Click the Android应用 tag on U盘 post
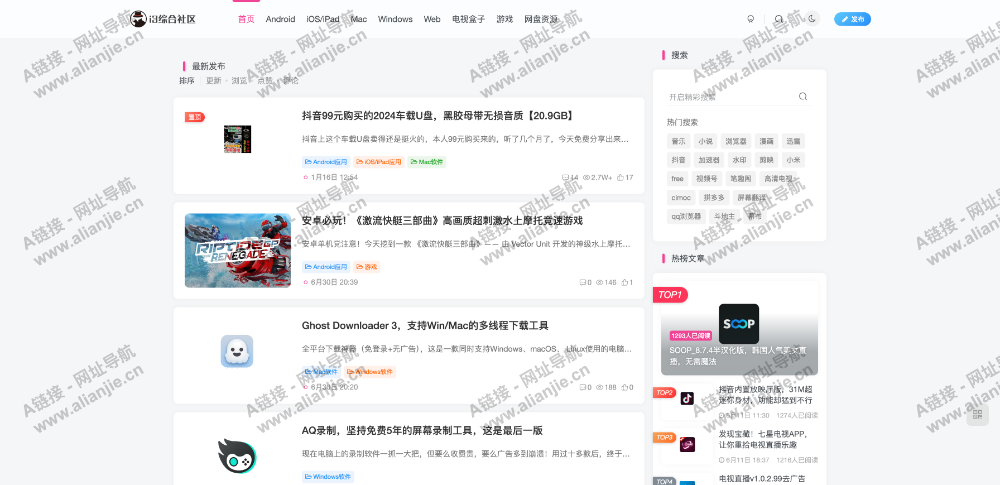The image size is (1000, 485). pyautogui.click(x=326, y=162)
